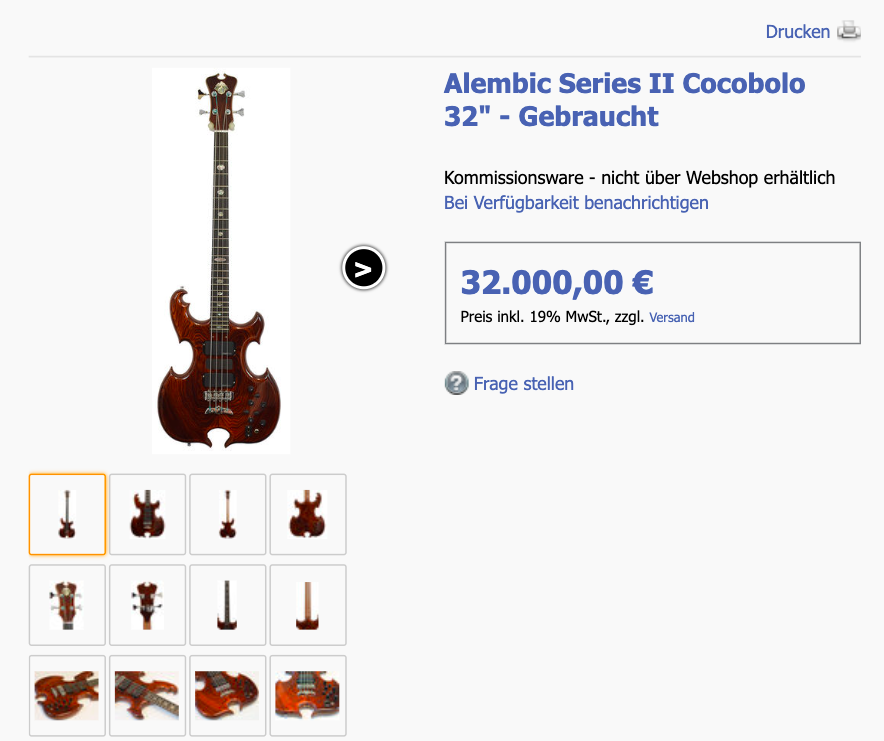Select the headstock back thumbnail

[147, 605]
